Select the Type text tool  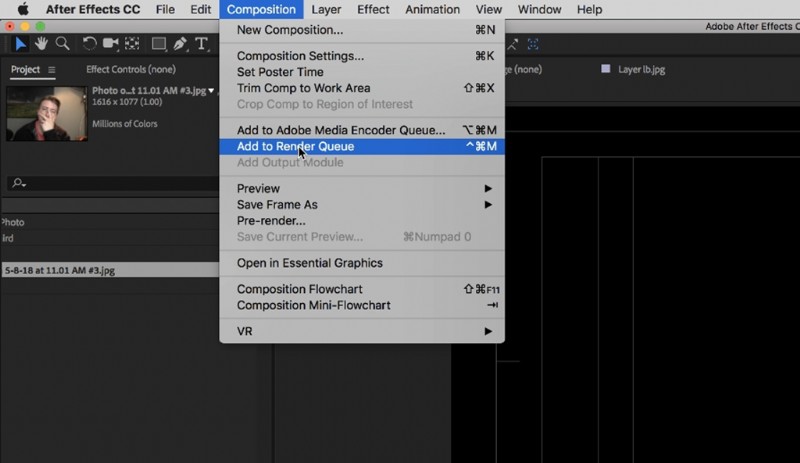(x=202, y=44)
